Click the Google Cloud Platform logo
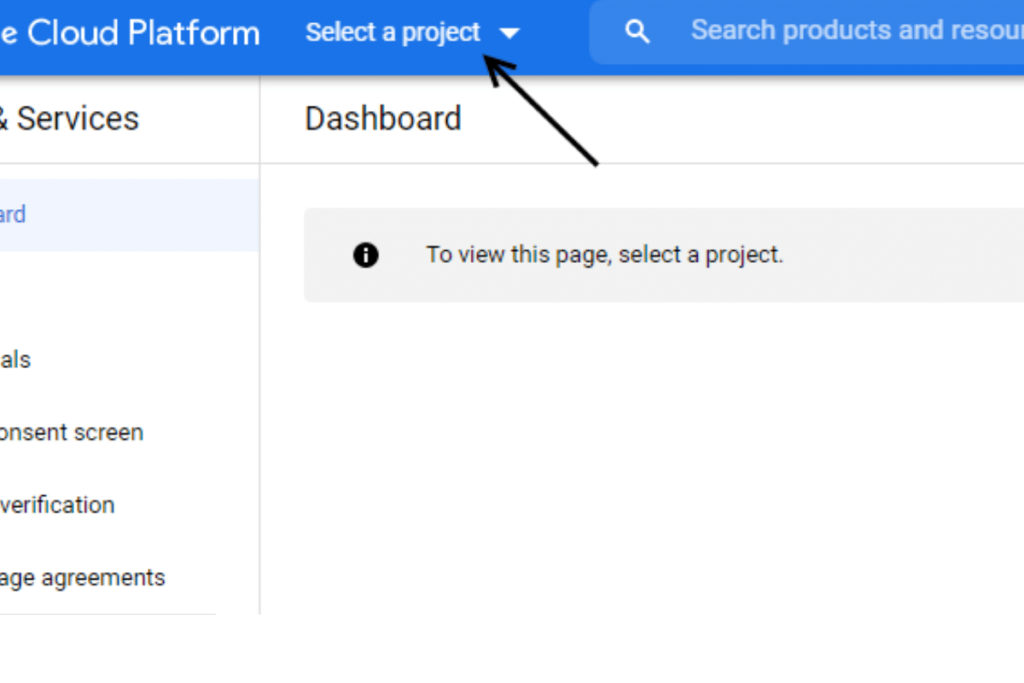1024x683 pixels. (x=130, y=32)
